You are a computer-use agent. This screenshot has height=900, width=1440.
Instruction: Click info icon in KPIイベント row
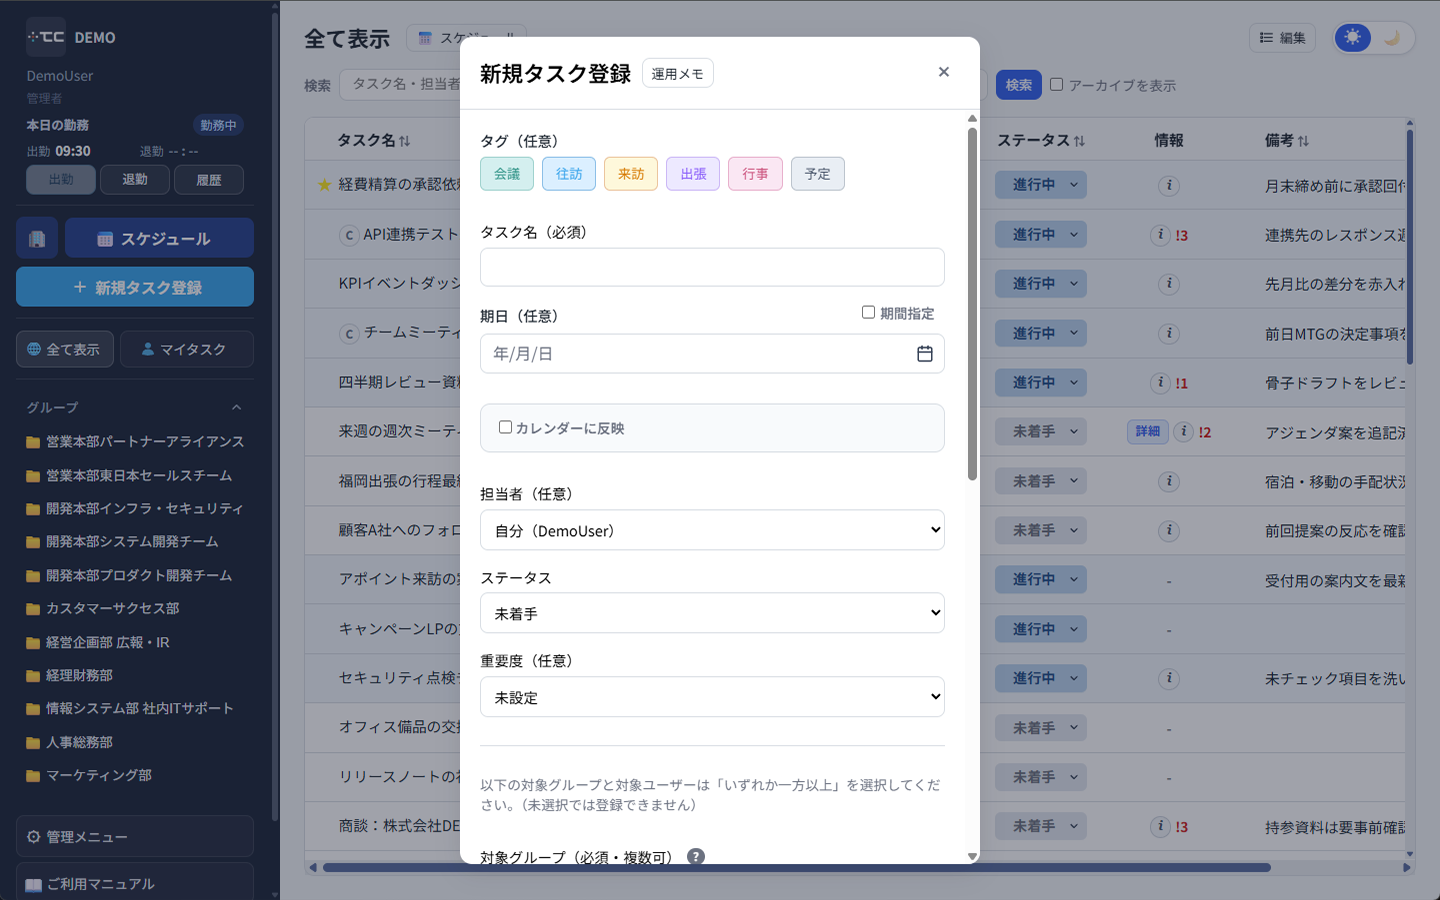(x=1169, y=284)
